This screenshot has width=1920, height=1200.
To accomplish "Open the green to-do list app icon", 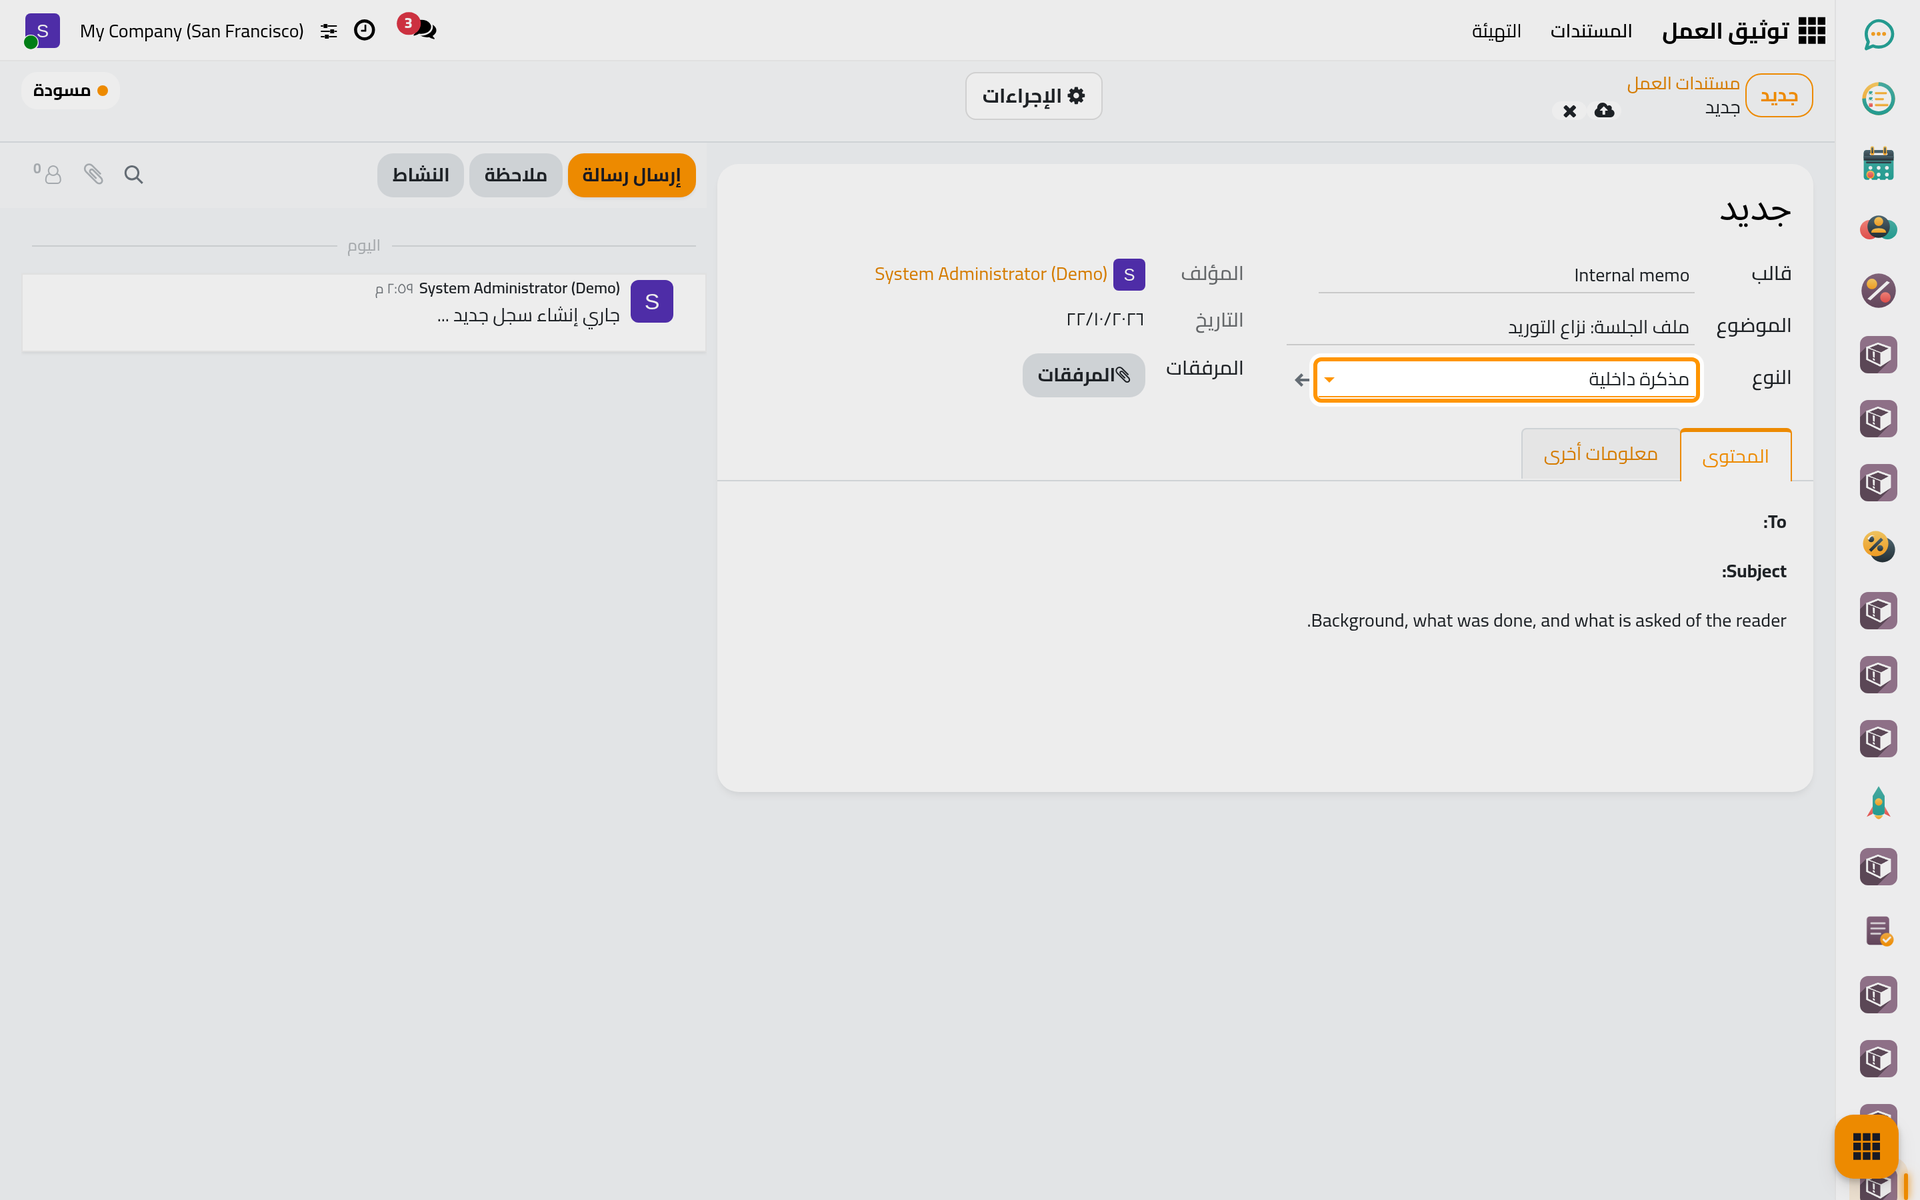I will tap(1878, 99).
